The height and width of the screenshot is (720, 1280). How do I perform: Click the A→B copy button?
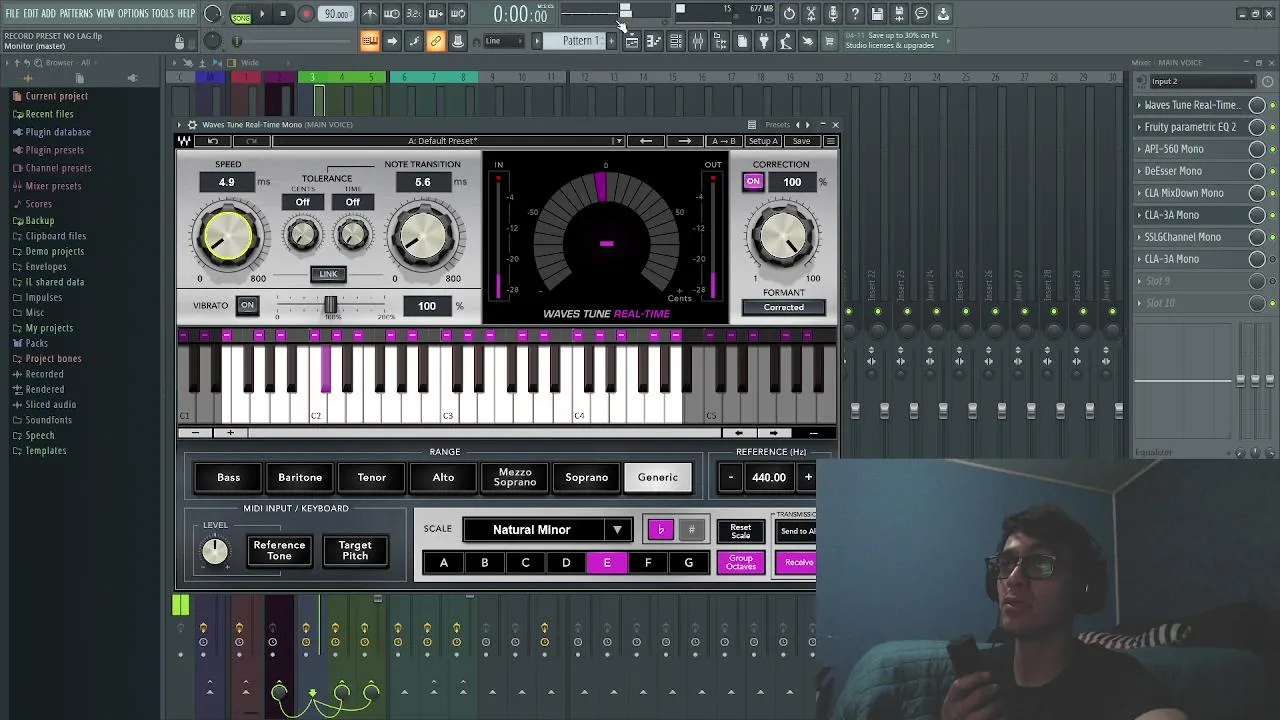723,141
